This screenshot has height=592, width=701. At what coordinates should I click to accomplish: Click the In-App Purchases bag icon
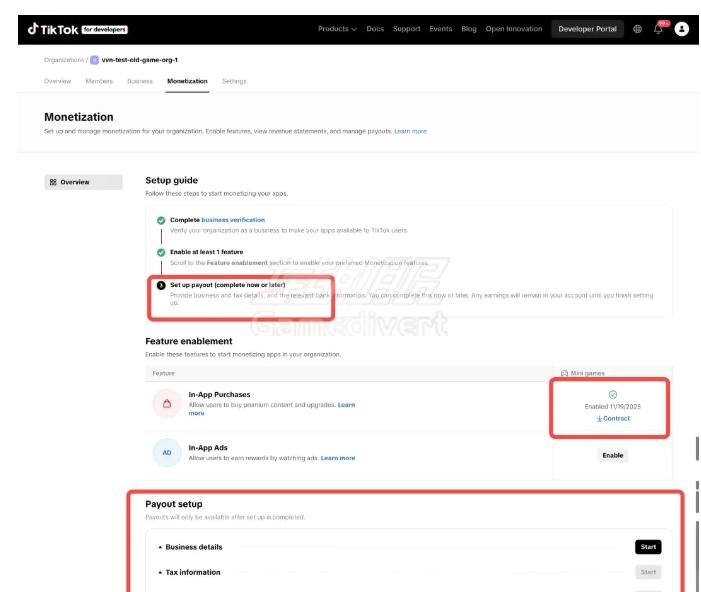coord(167,404)
